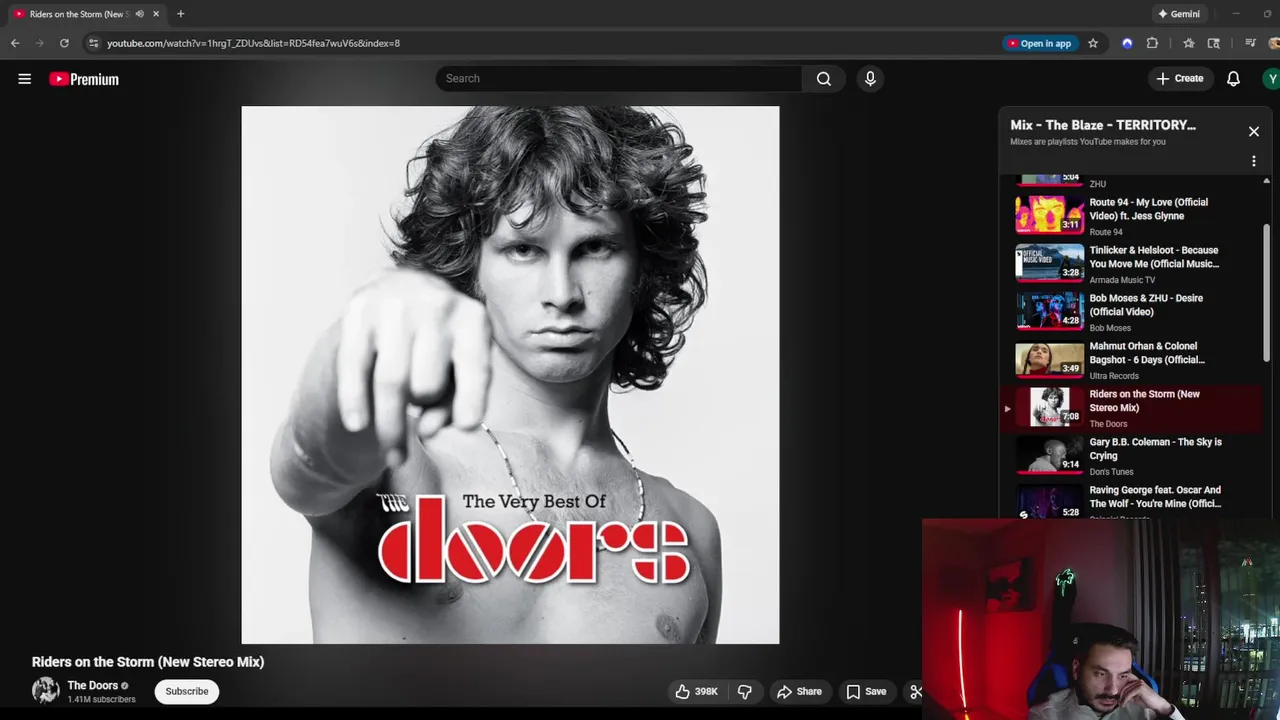Open the account avatar menu

(1272, 78)
